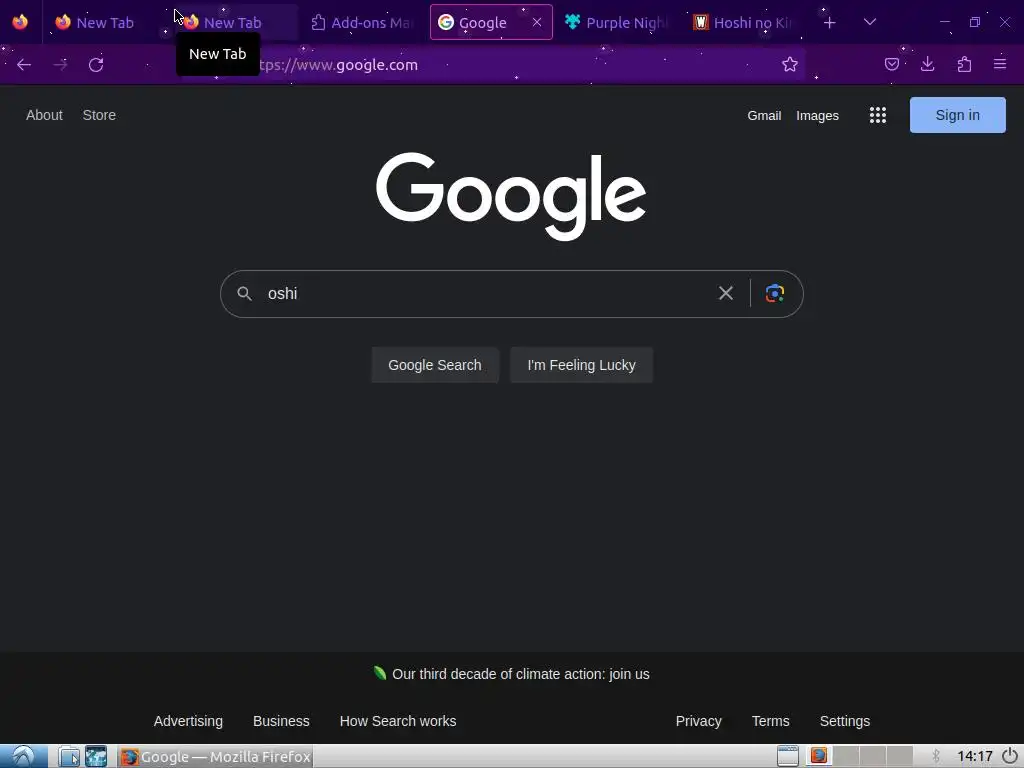This screenshot has height=768, width=1024.
Task: Open the Advertising footer link
Action: point(188,721)
